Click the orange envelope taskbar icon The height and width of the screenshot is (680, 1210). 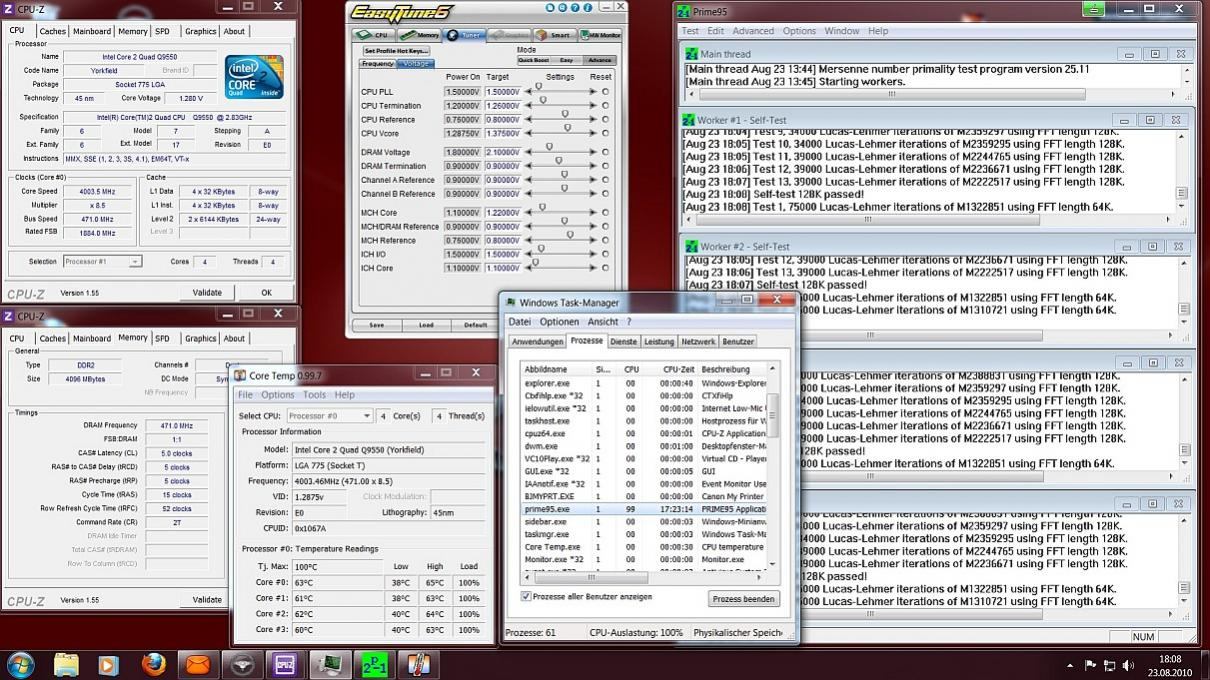tap(198, 664)
